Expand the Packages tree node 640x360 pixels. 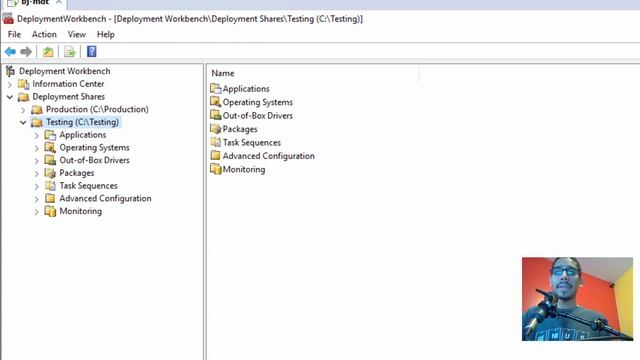(37, 173)
